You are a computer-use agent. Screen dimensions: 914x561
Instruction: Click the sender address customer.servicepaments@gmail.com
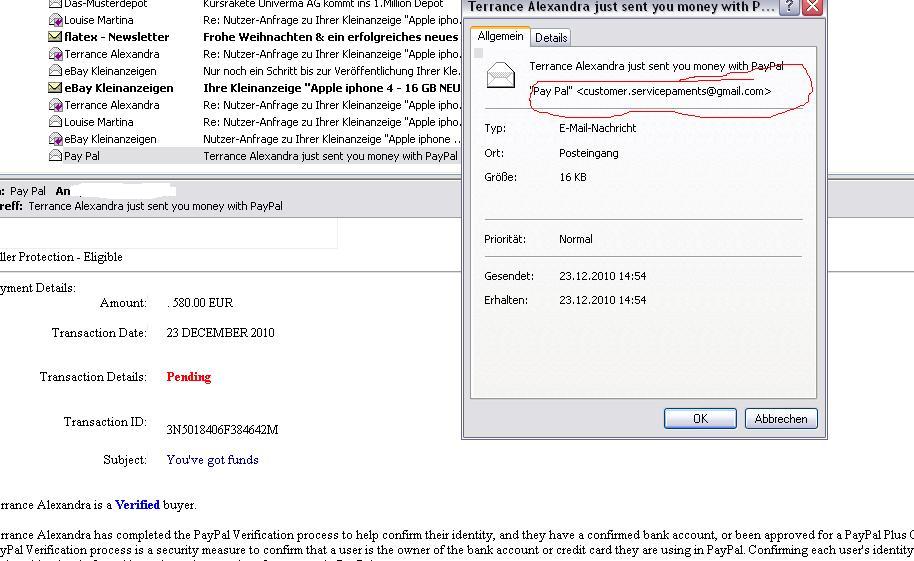click(x=674, y=92)
